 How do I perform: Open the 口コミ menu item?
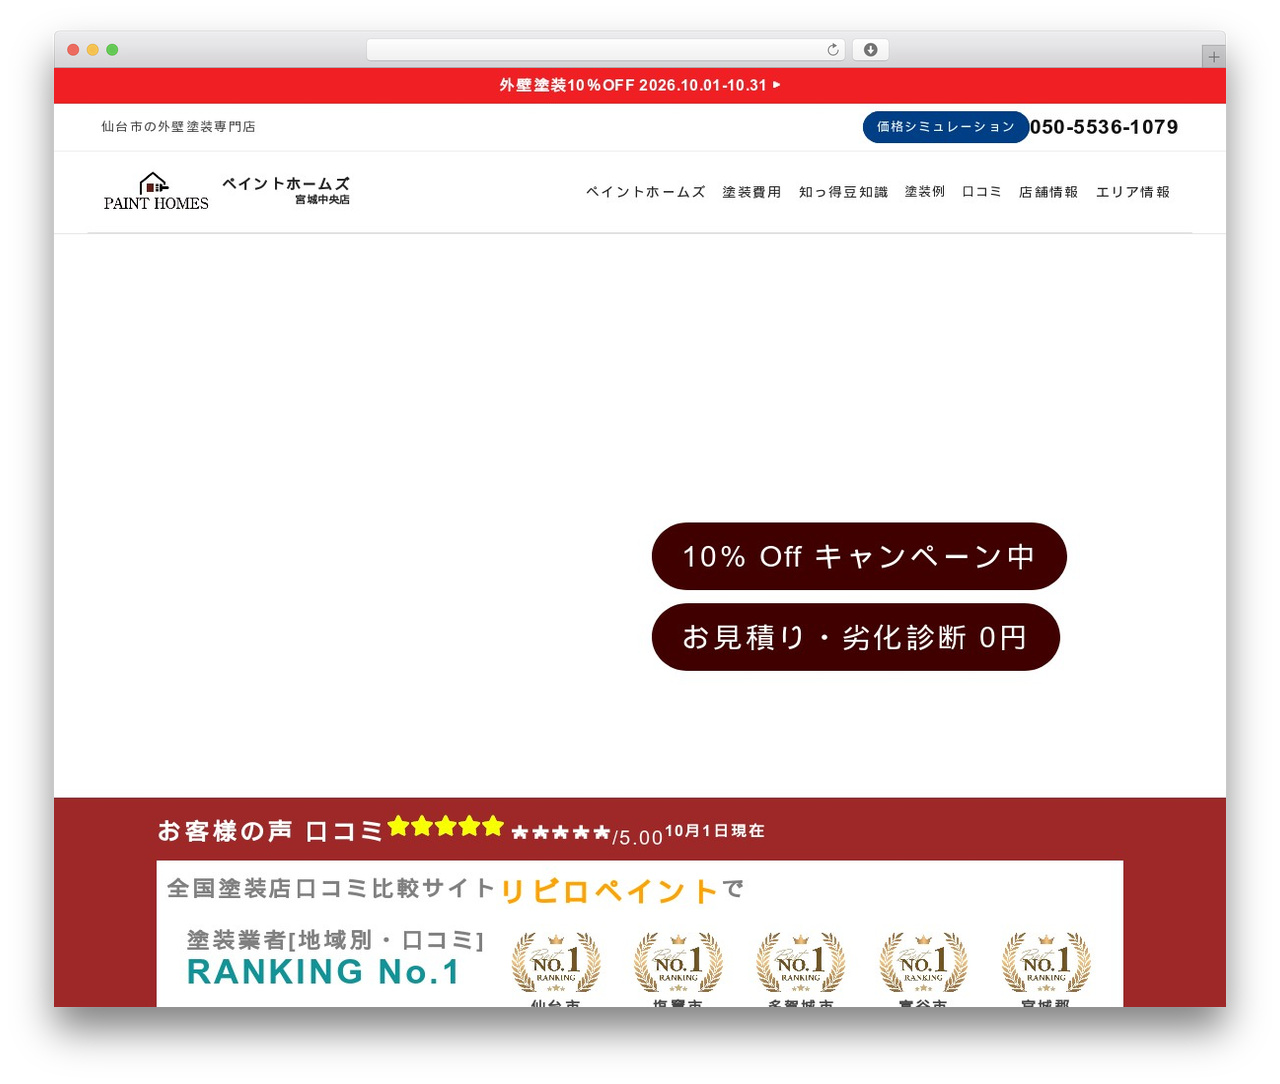tap(982, 192)
